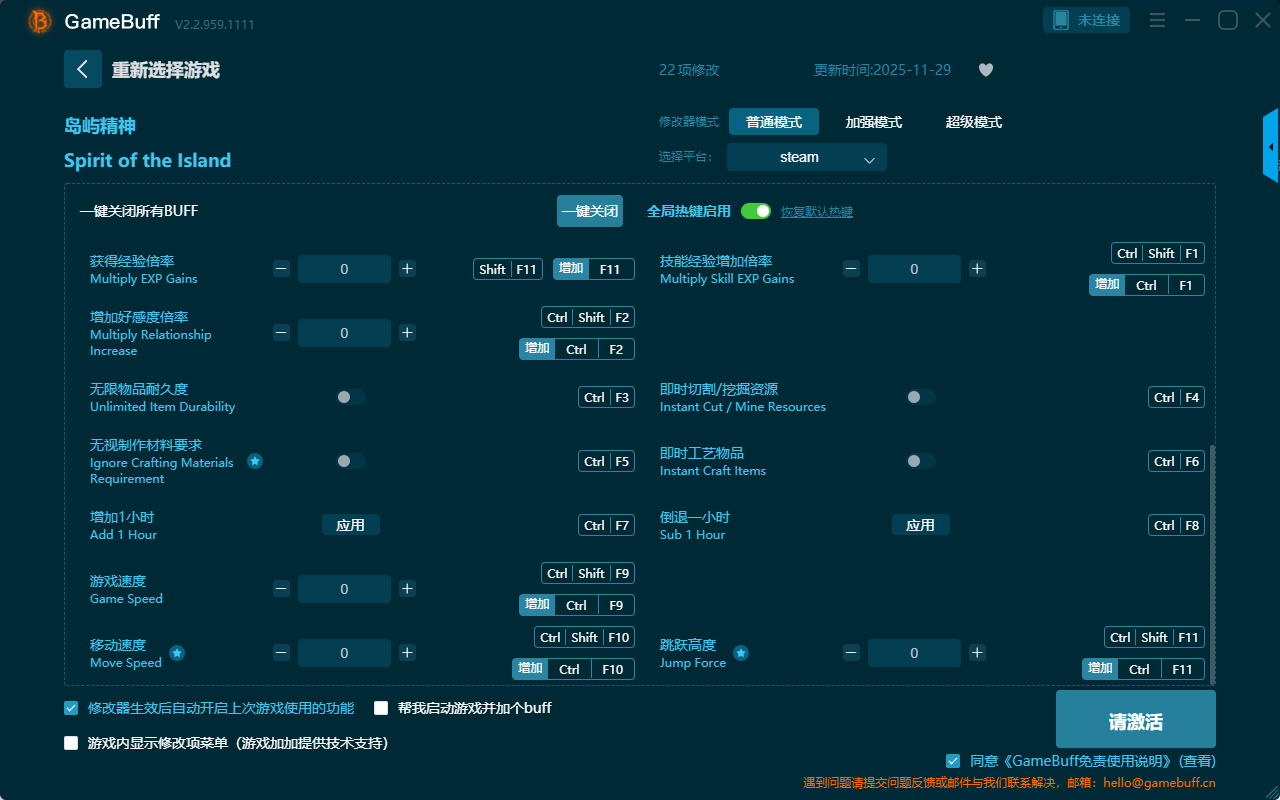This screenshot has width=1280, height=800.
Task: Check the in-game modifier menu checkbox
Action: tap(71, 743)
